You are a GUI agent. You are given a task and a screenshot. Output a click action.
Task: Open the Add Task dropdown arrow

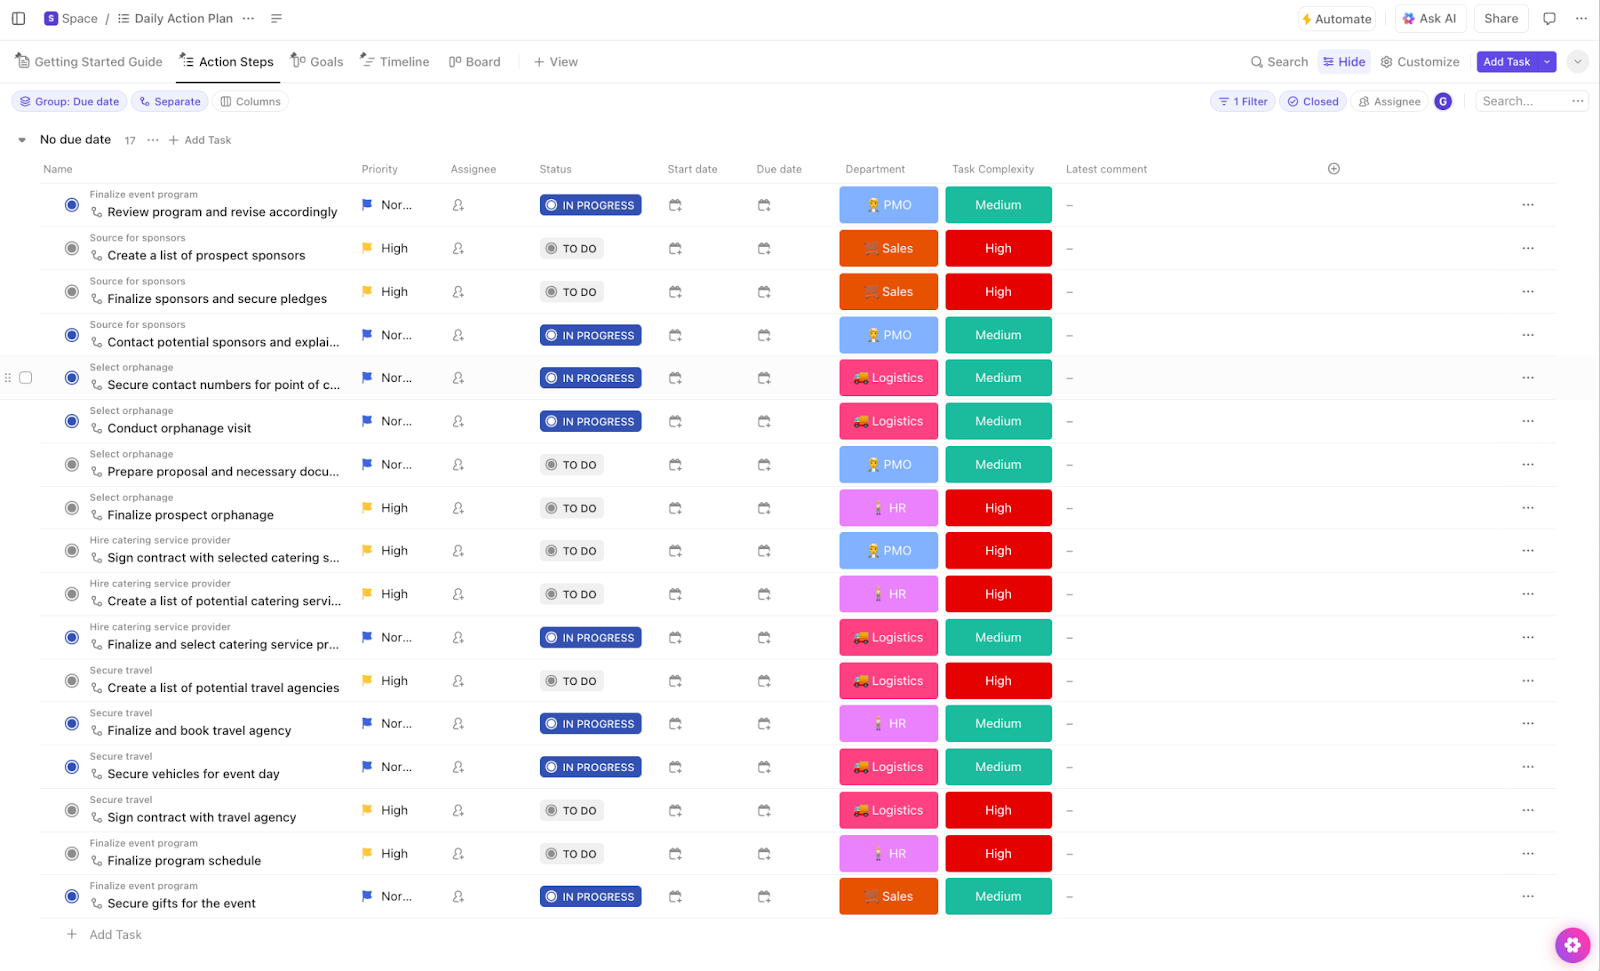click(1547, 62)
